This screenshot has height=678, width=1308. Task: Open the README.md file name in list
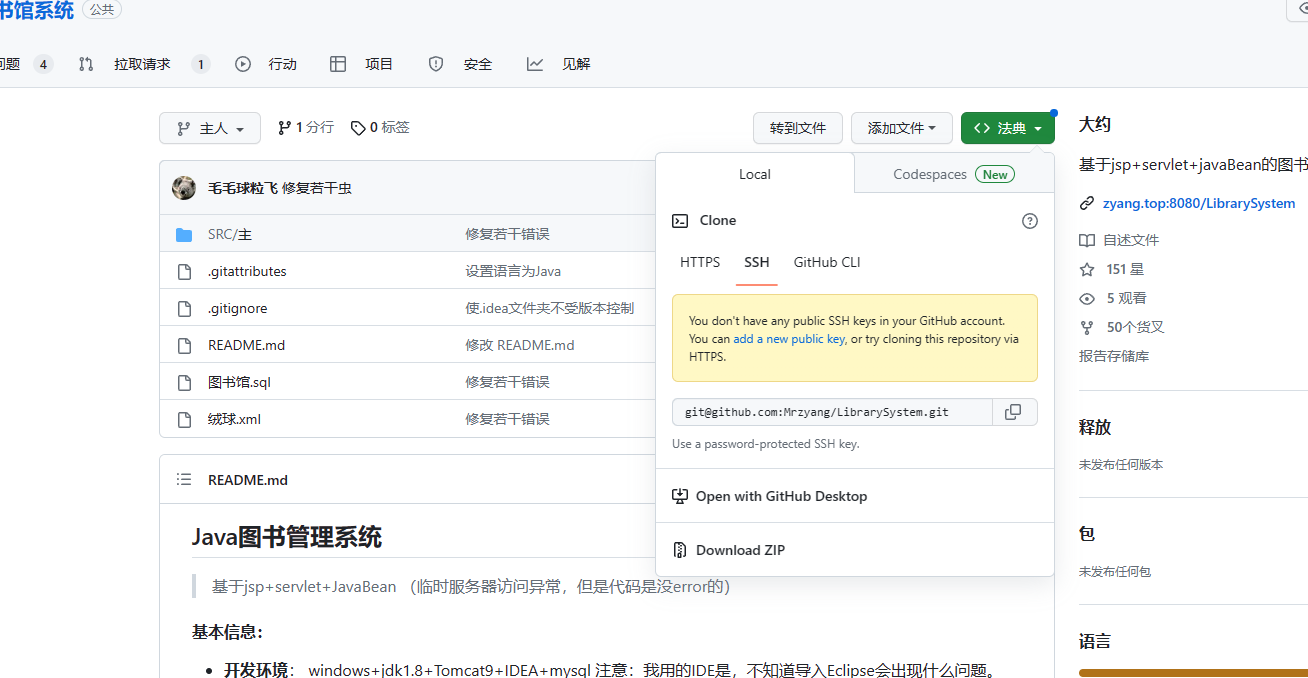click(246, 346)
